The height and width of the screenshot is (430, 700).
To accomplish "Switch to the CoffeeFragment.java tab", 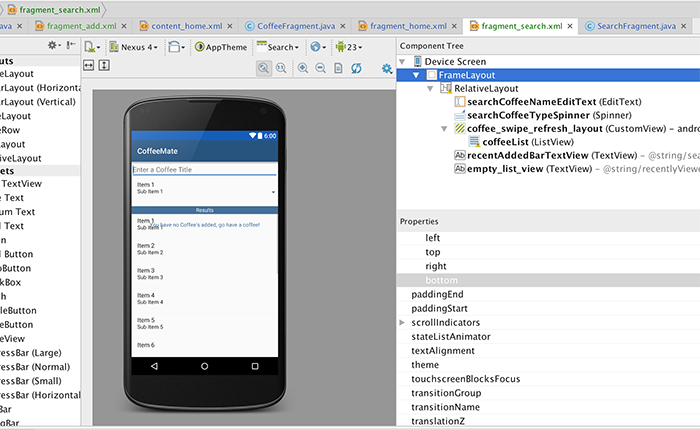I will coord(296,26).
